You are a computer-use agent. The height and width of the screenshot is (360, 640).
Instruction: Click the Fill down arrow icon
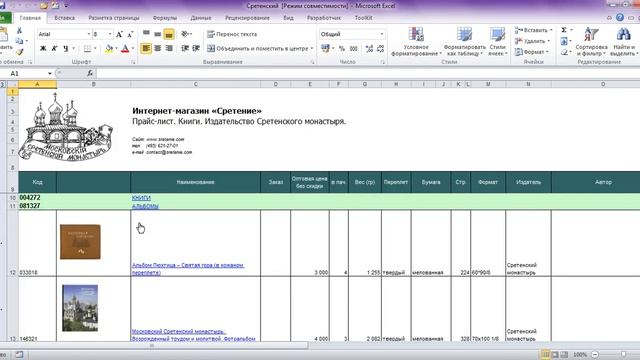(564, 41)
